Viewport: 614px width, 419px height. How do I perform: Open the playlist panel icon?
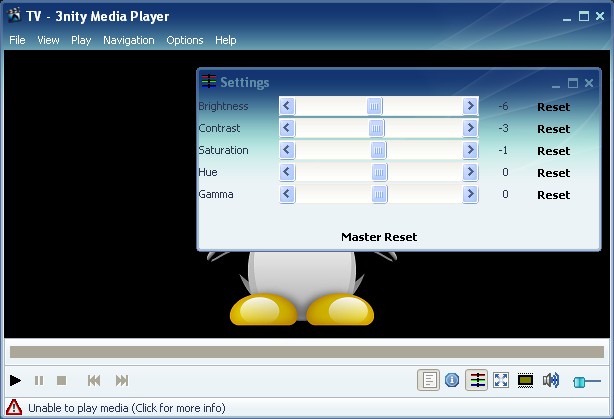[x=428, y=380]
